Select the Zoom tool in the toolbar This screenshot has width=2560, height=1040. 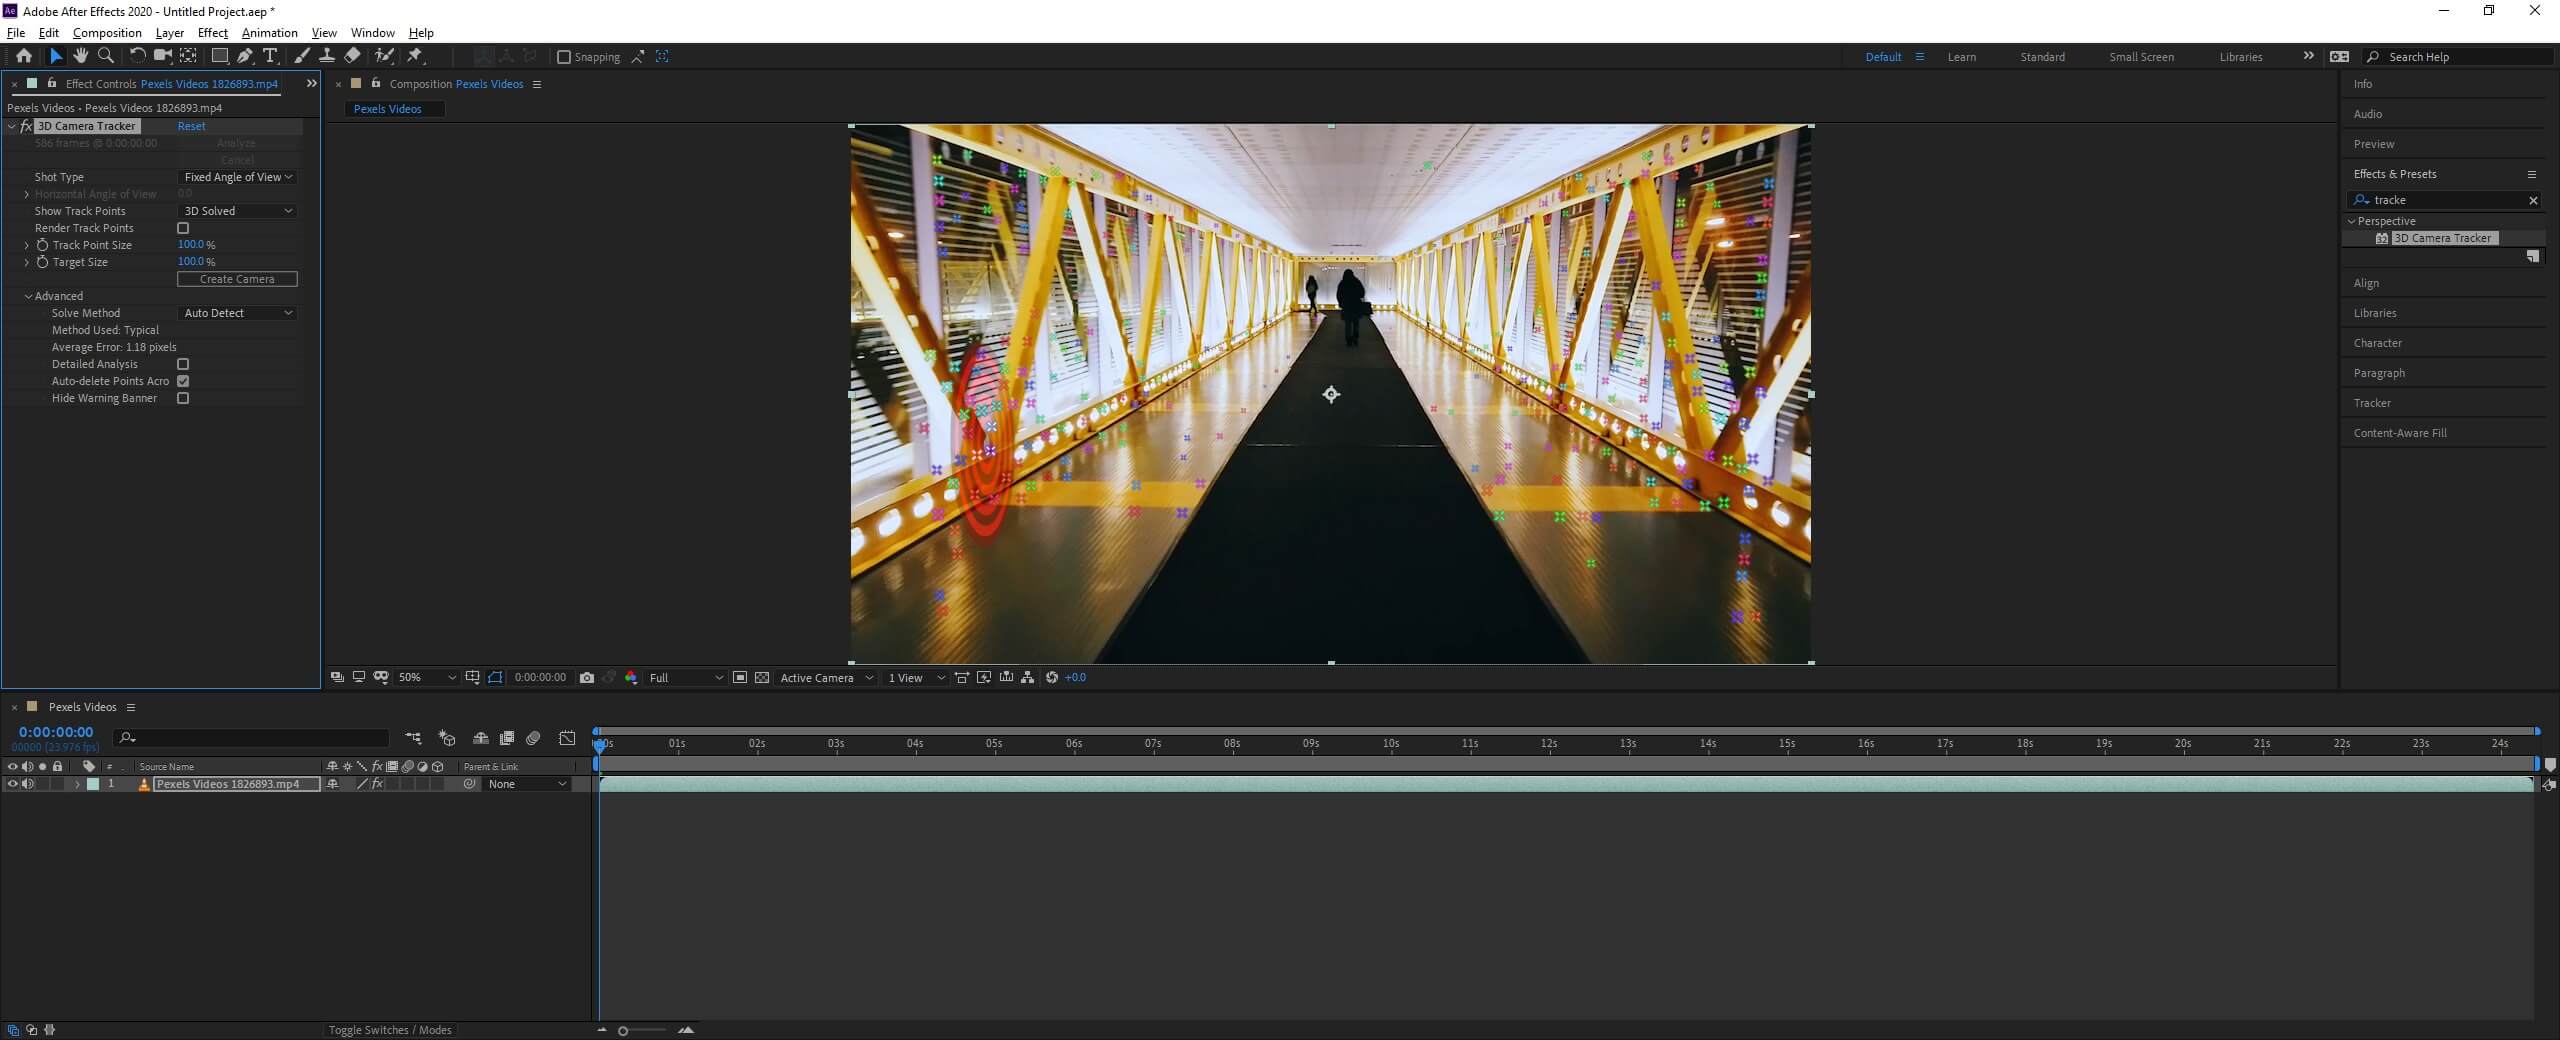[105, 56]
